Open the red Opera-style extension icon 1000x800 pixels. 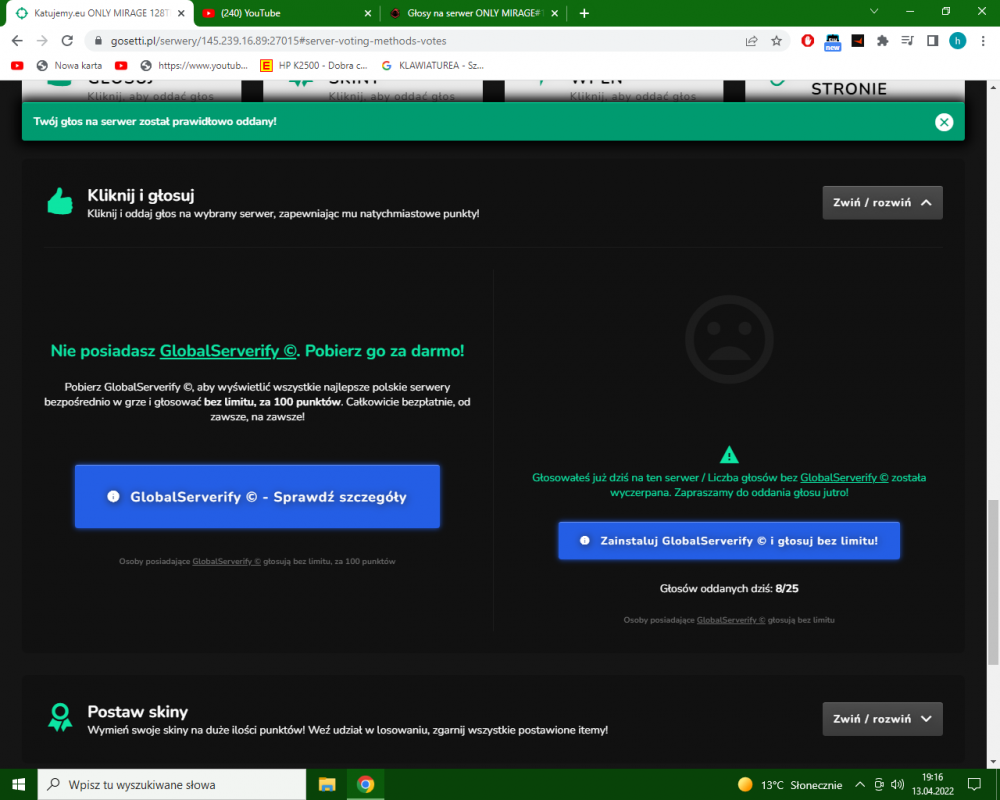[x=807, y=41]
